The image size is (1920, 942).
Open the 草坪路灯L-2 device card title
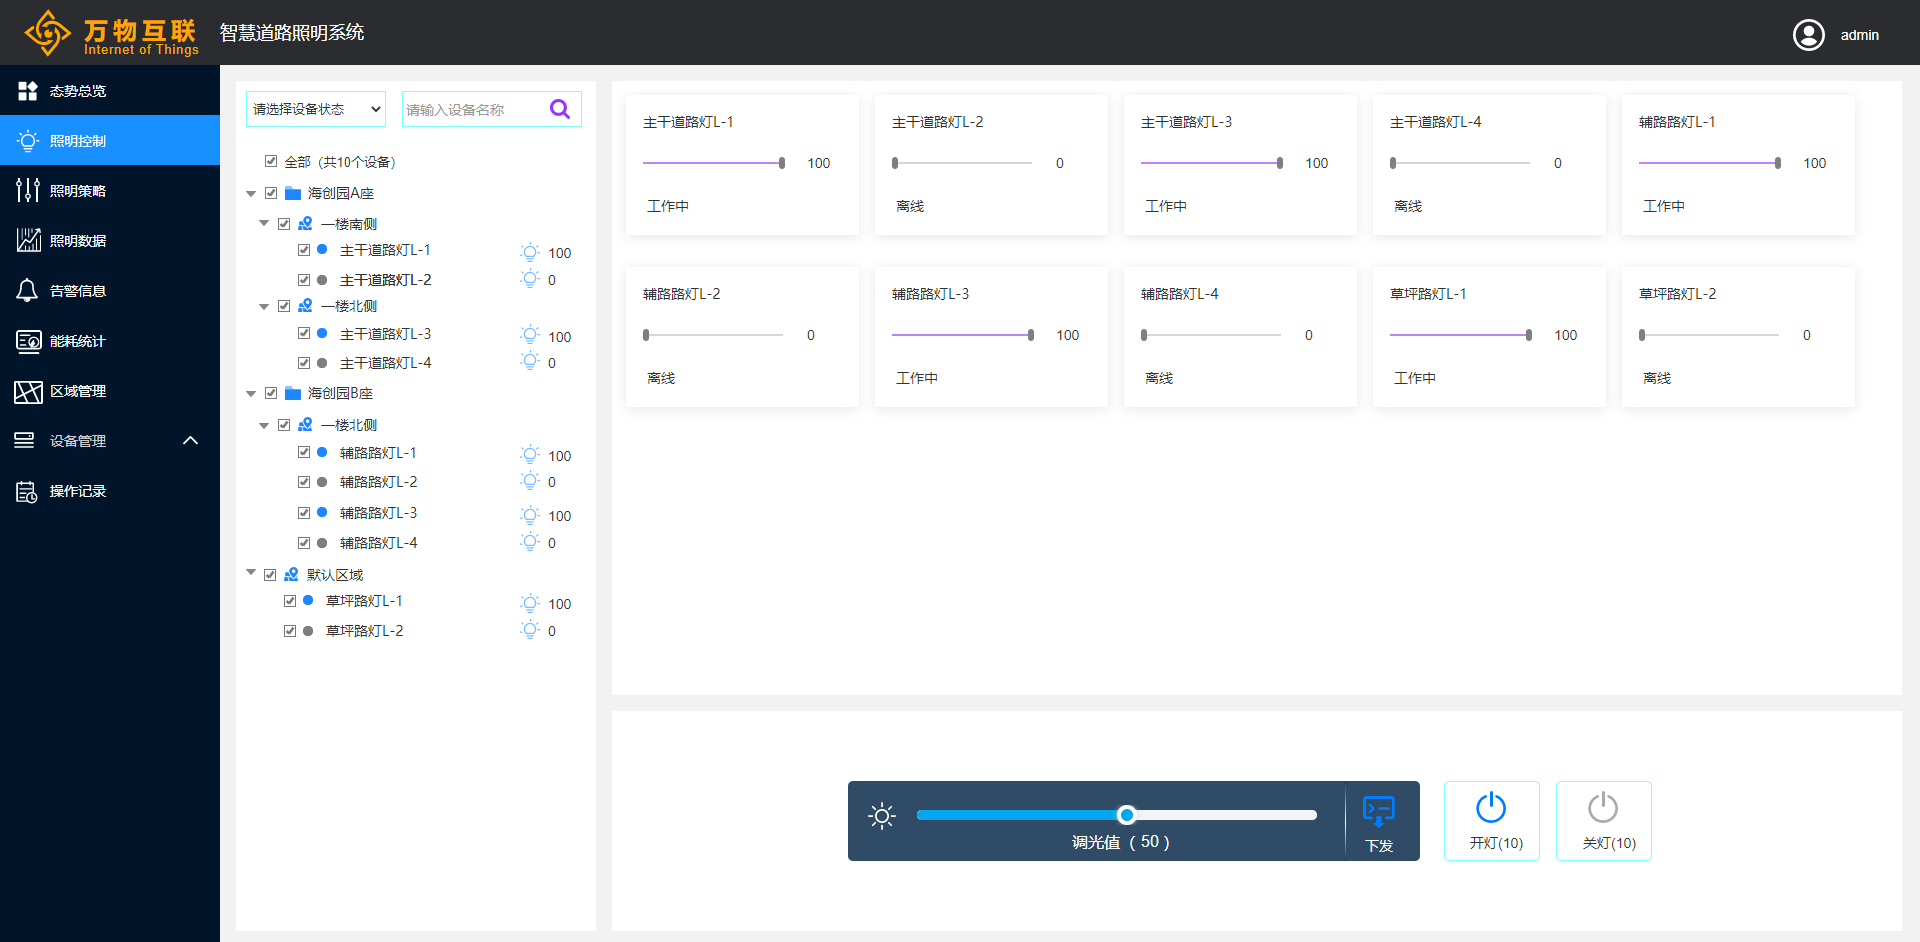pos(1677,294)
